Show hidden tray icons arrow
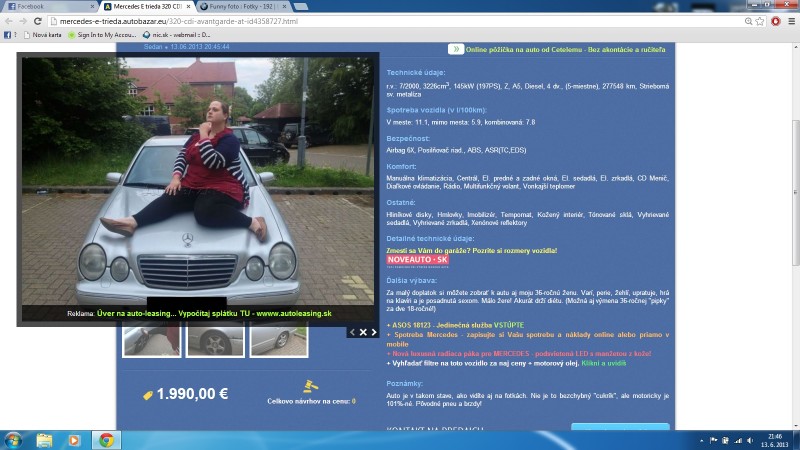This screenshot has width=800, height=450. [x=702, y=441]
